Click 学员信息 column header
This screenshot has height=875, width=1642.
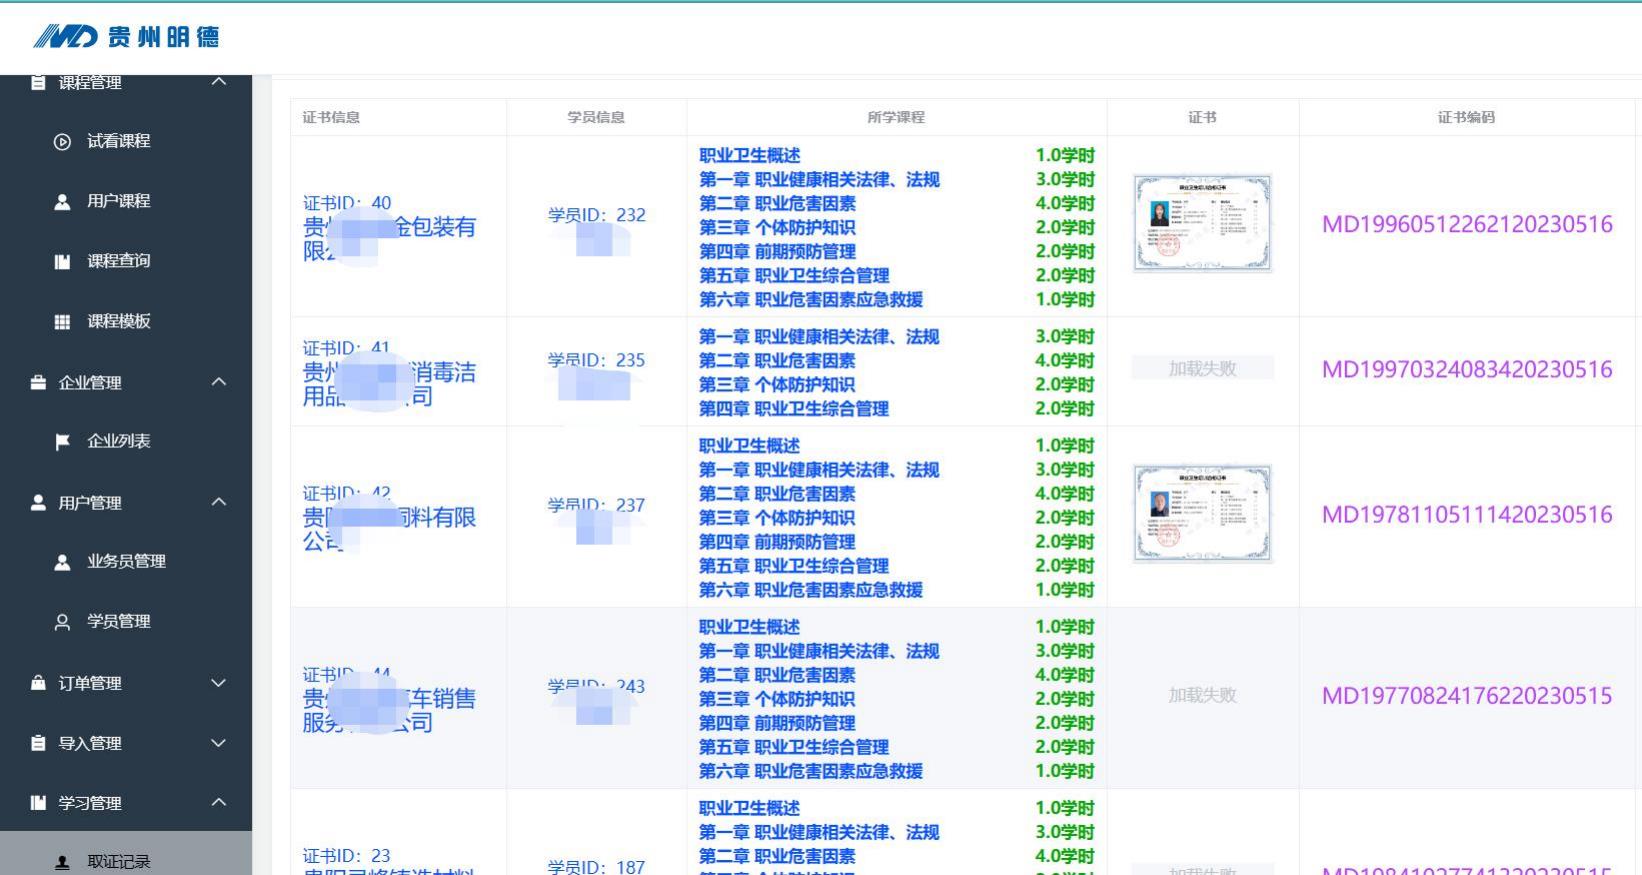596,117
